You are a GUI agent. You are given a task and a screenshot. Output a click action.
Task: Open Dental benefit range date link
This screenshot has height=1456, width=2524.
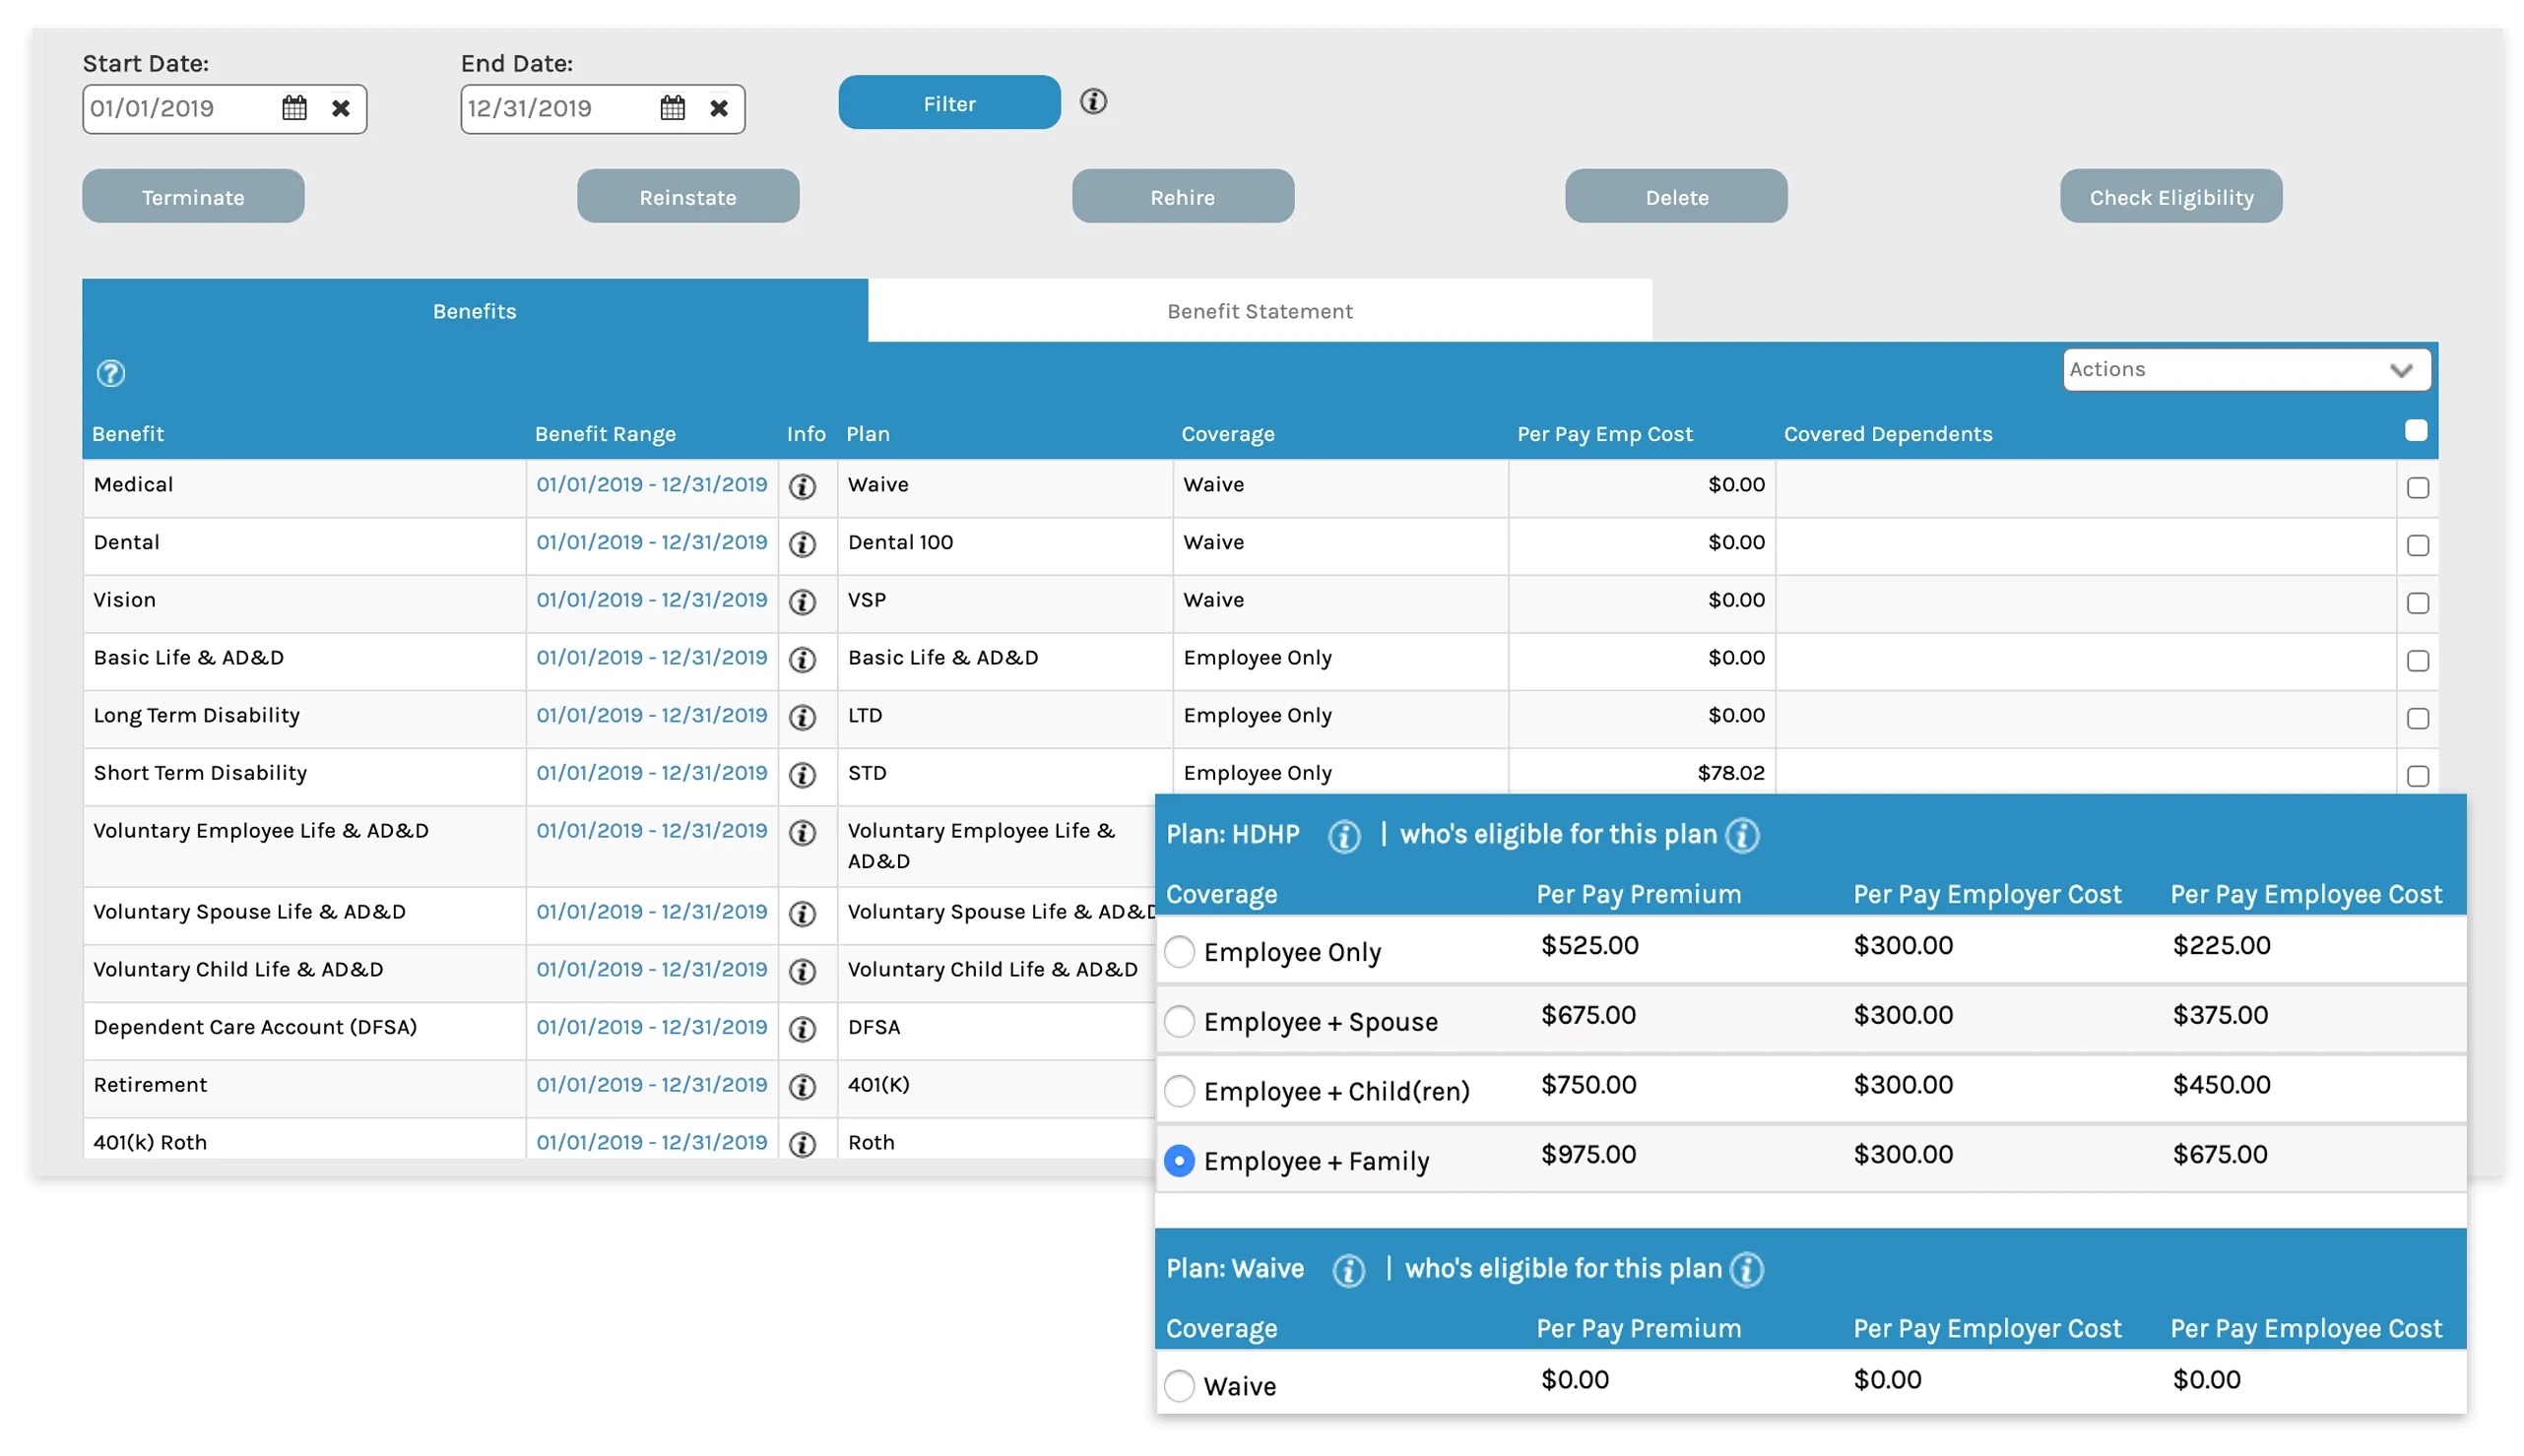coord(651,542)
